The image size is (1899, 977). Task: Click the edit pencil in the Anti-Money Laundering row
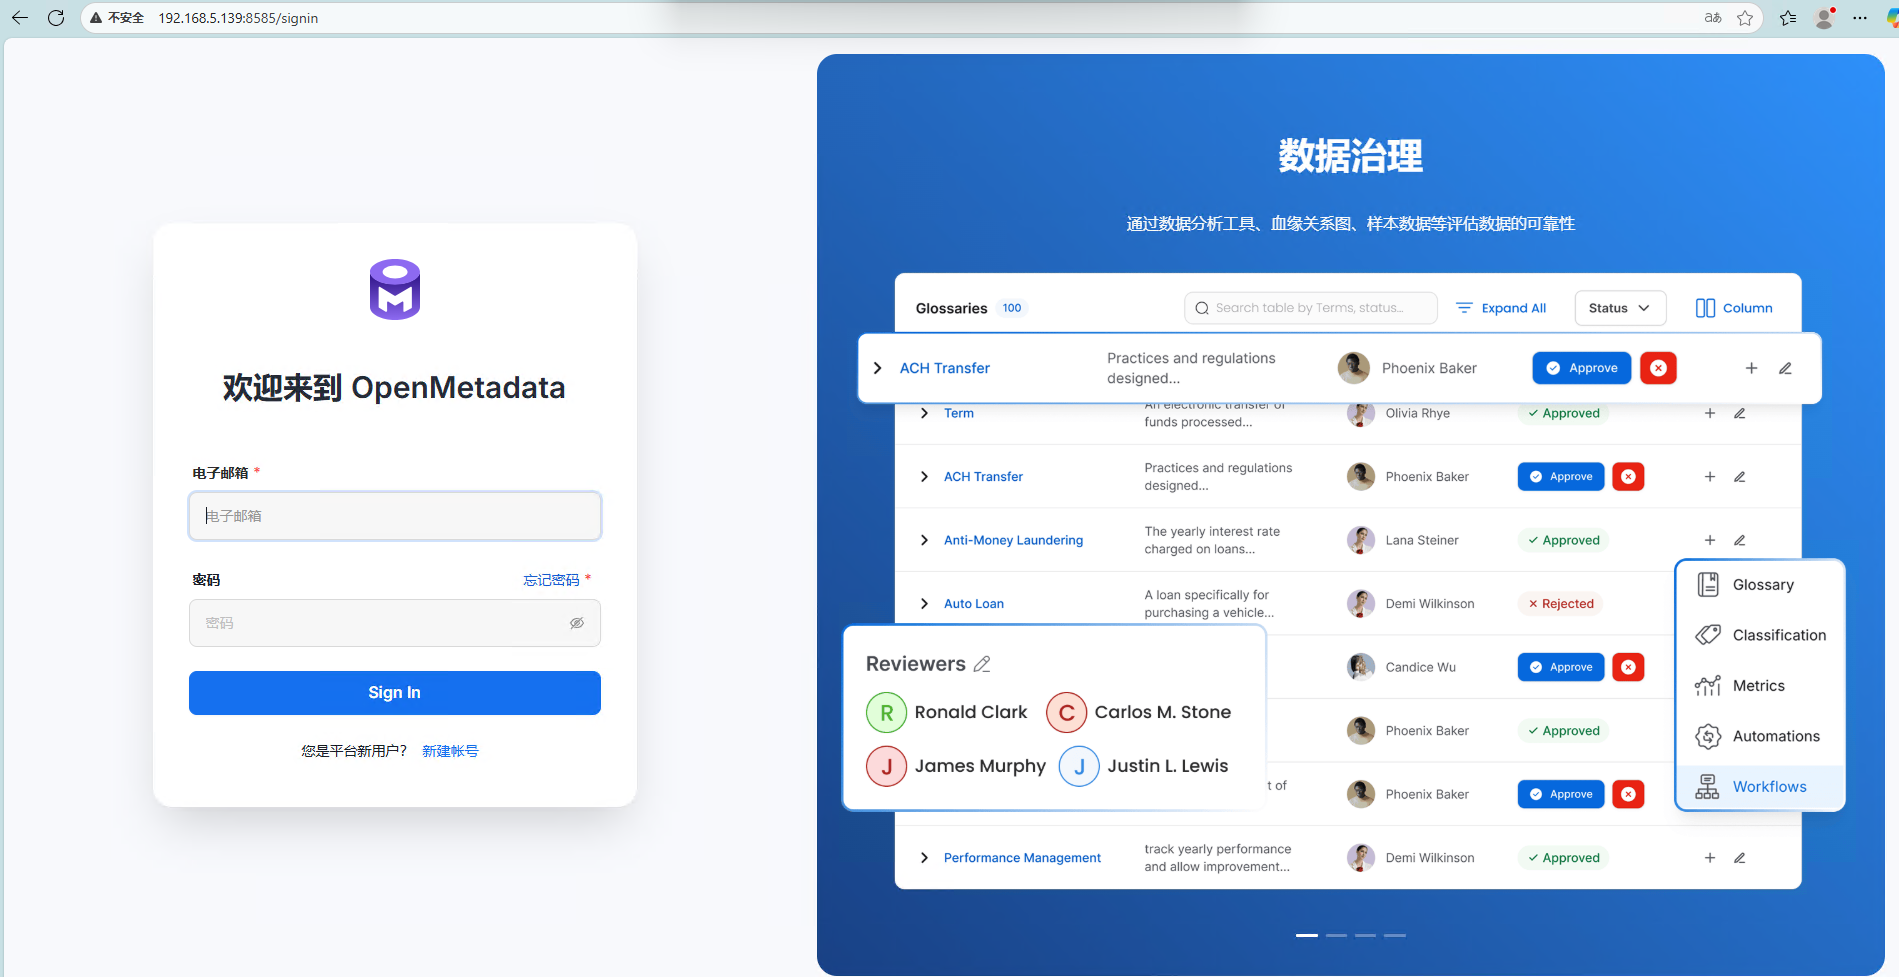pos(1740,540)
